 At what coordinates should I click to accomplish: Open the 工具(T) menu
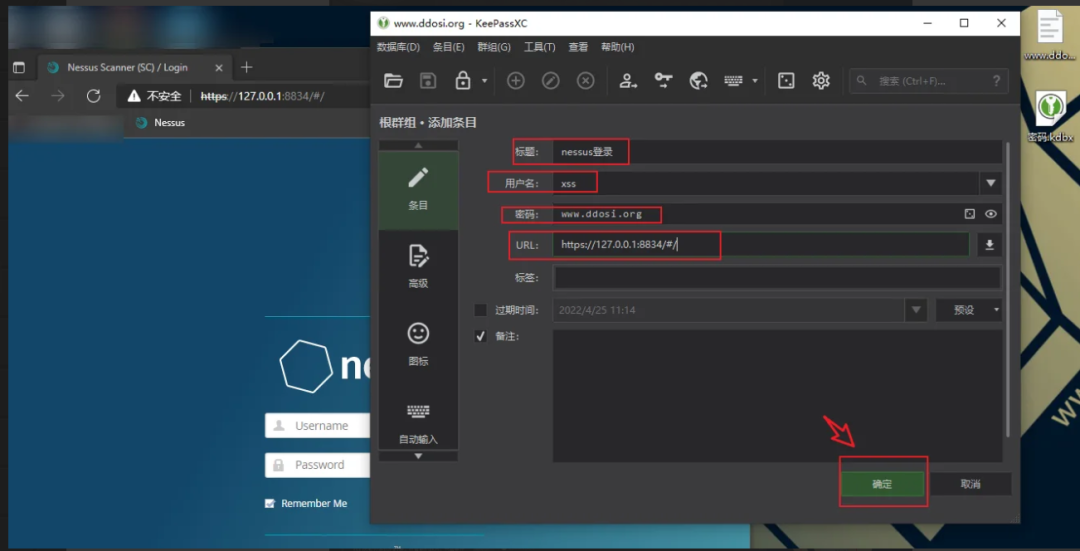pos(539,48)
